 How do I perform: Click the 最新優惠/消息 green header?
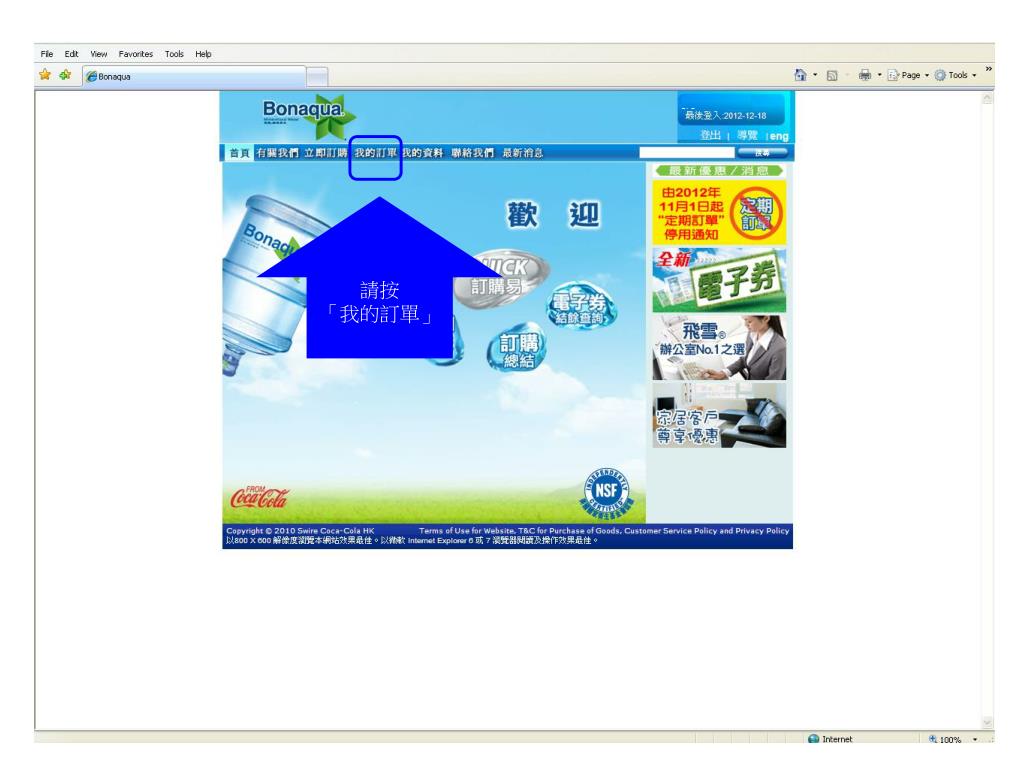(x=719, y=170)
